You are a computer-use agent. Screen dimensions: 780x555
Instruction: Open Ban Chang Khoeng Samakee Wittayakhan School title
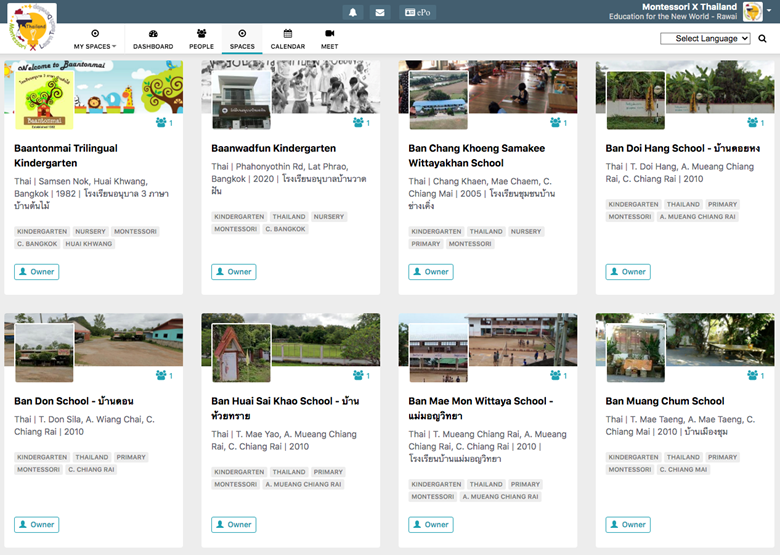tap(477, 156)
